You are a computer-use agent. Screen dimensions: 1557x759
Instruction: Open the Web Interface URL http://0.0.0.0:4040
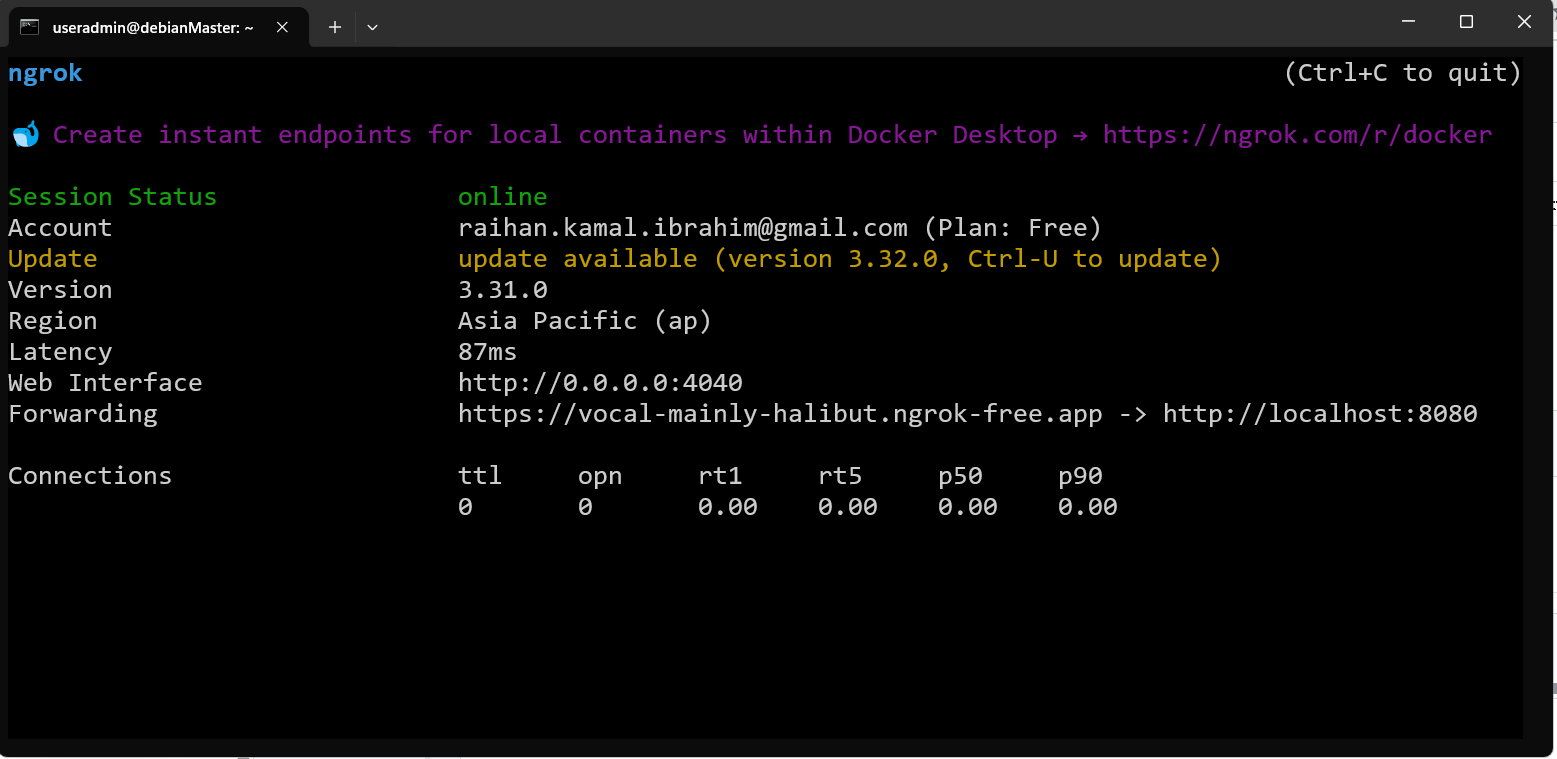click(600, 383)
